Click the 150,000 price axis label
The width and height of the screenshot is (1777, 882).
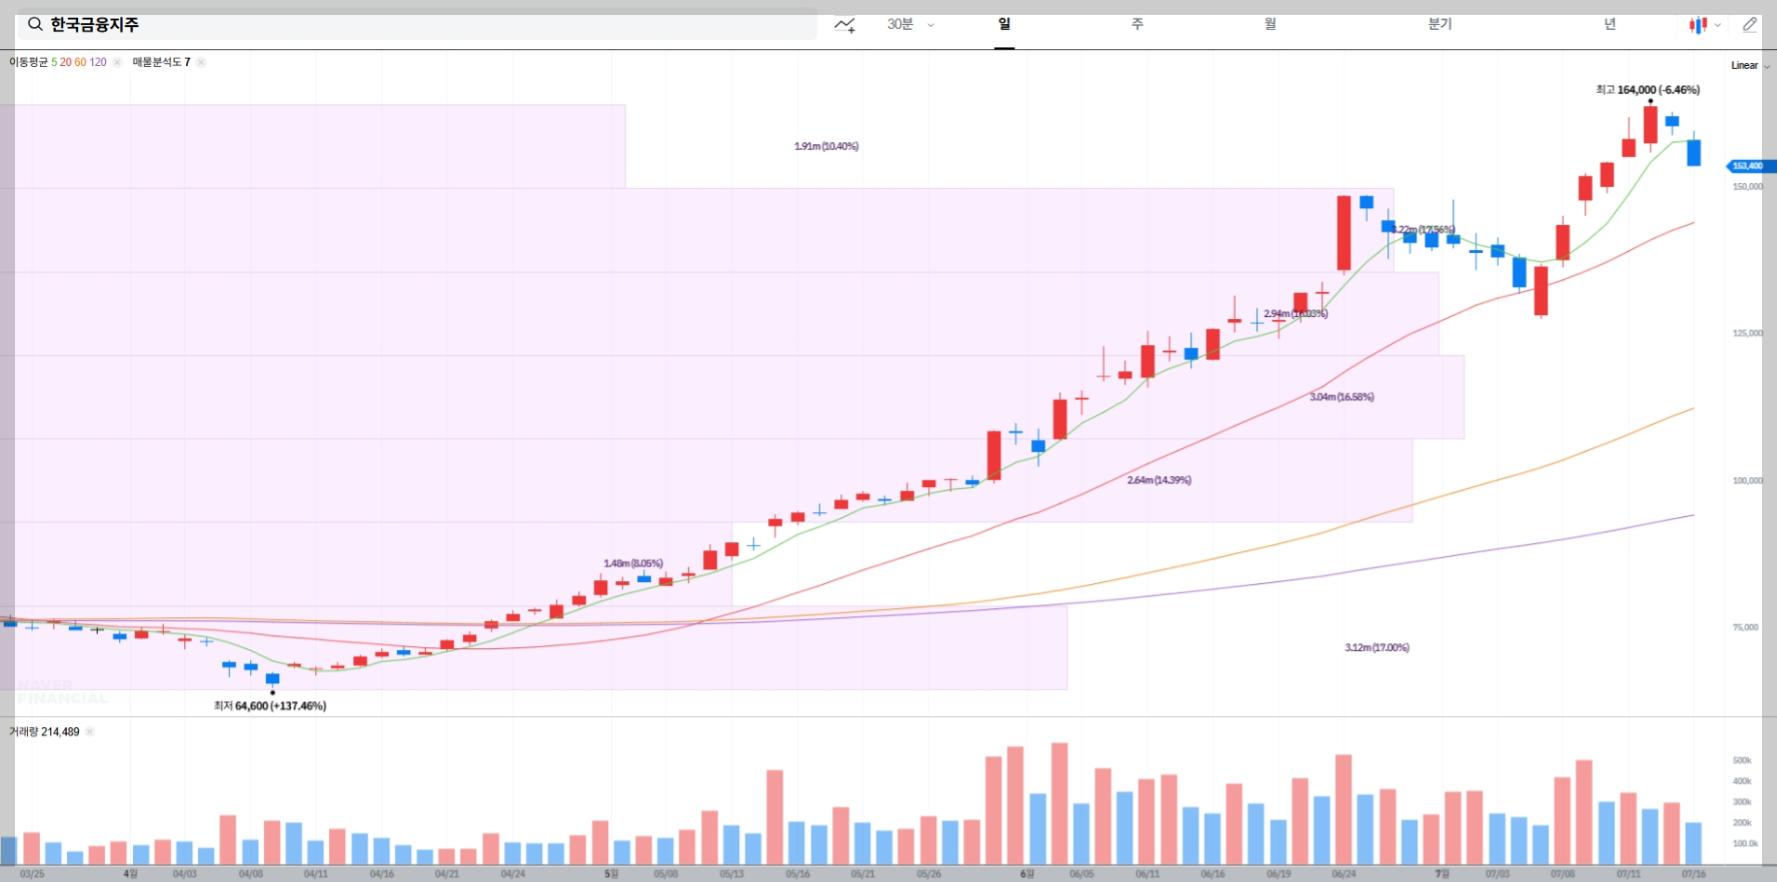pos(1748,187)
